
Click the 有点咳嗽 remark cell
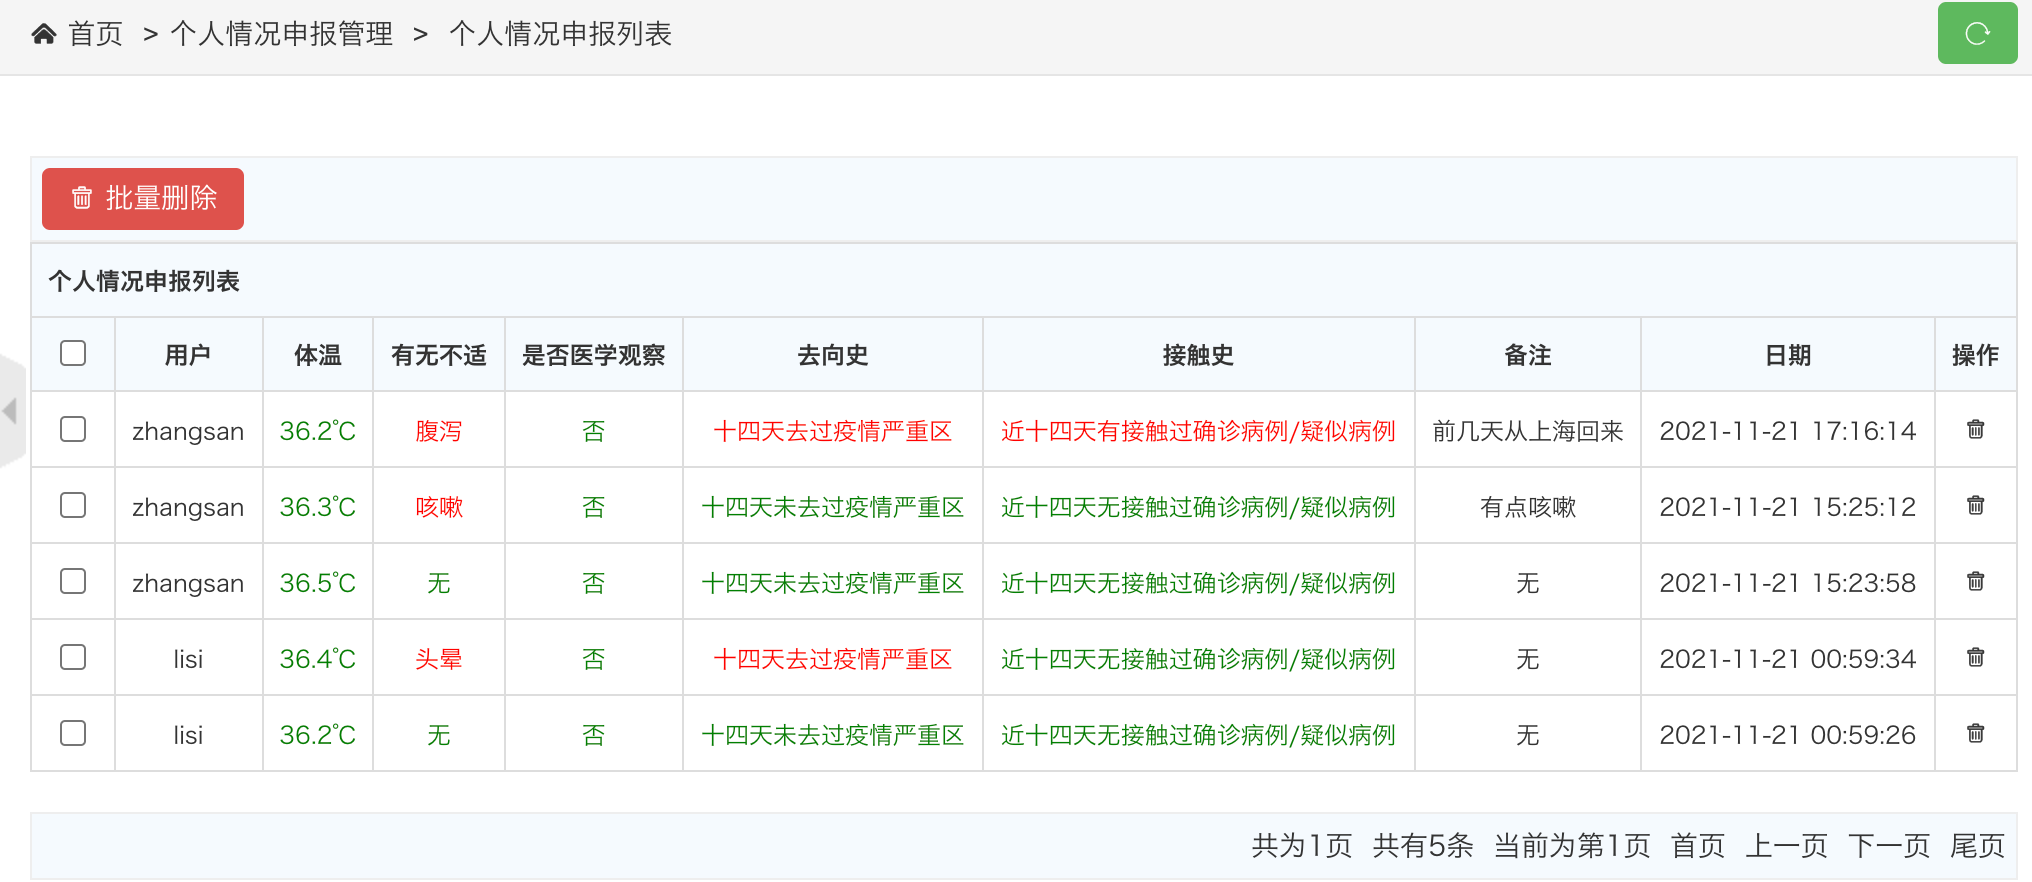coord(1528,507)
